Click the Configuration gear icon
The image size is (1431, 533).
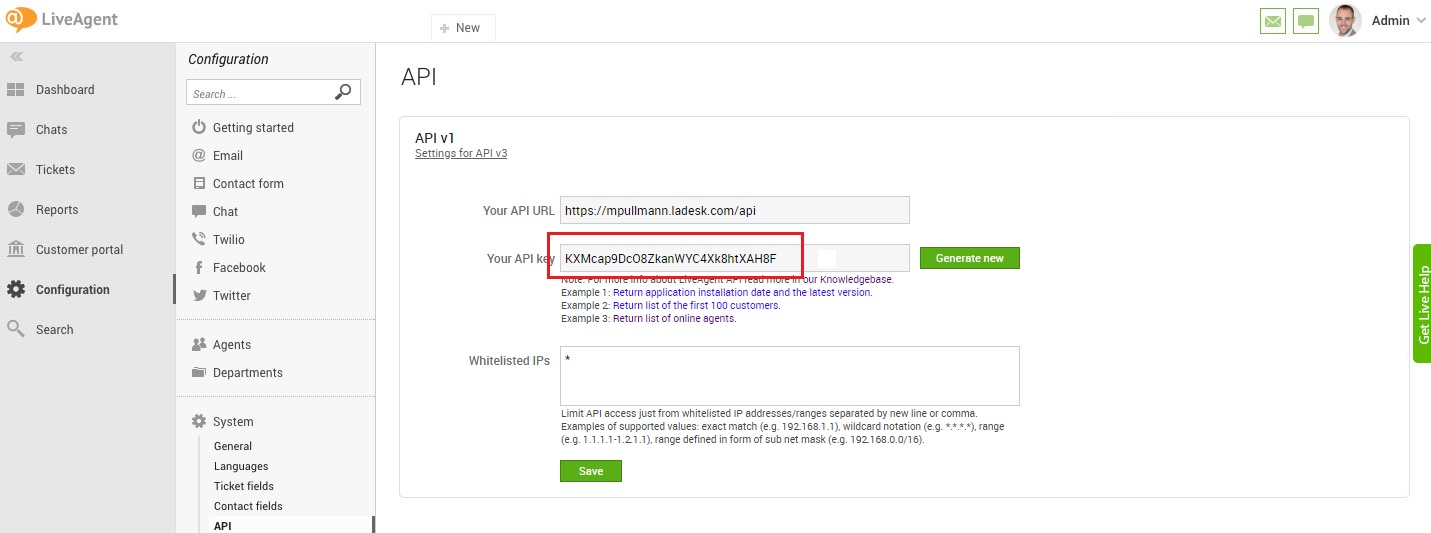tap(16, 290)
